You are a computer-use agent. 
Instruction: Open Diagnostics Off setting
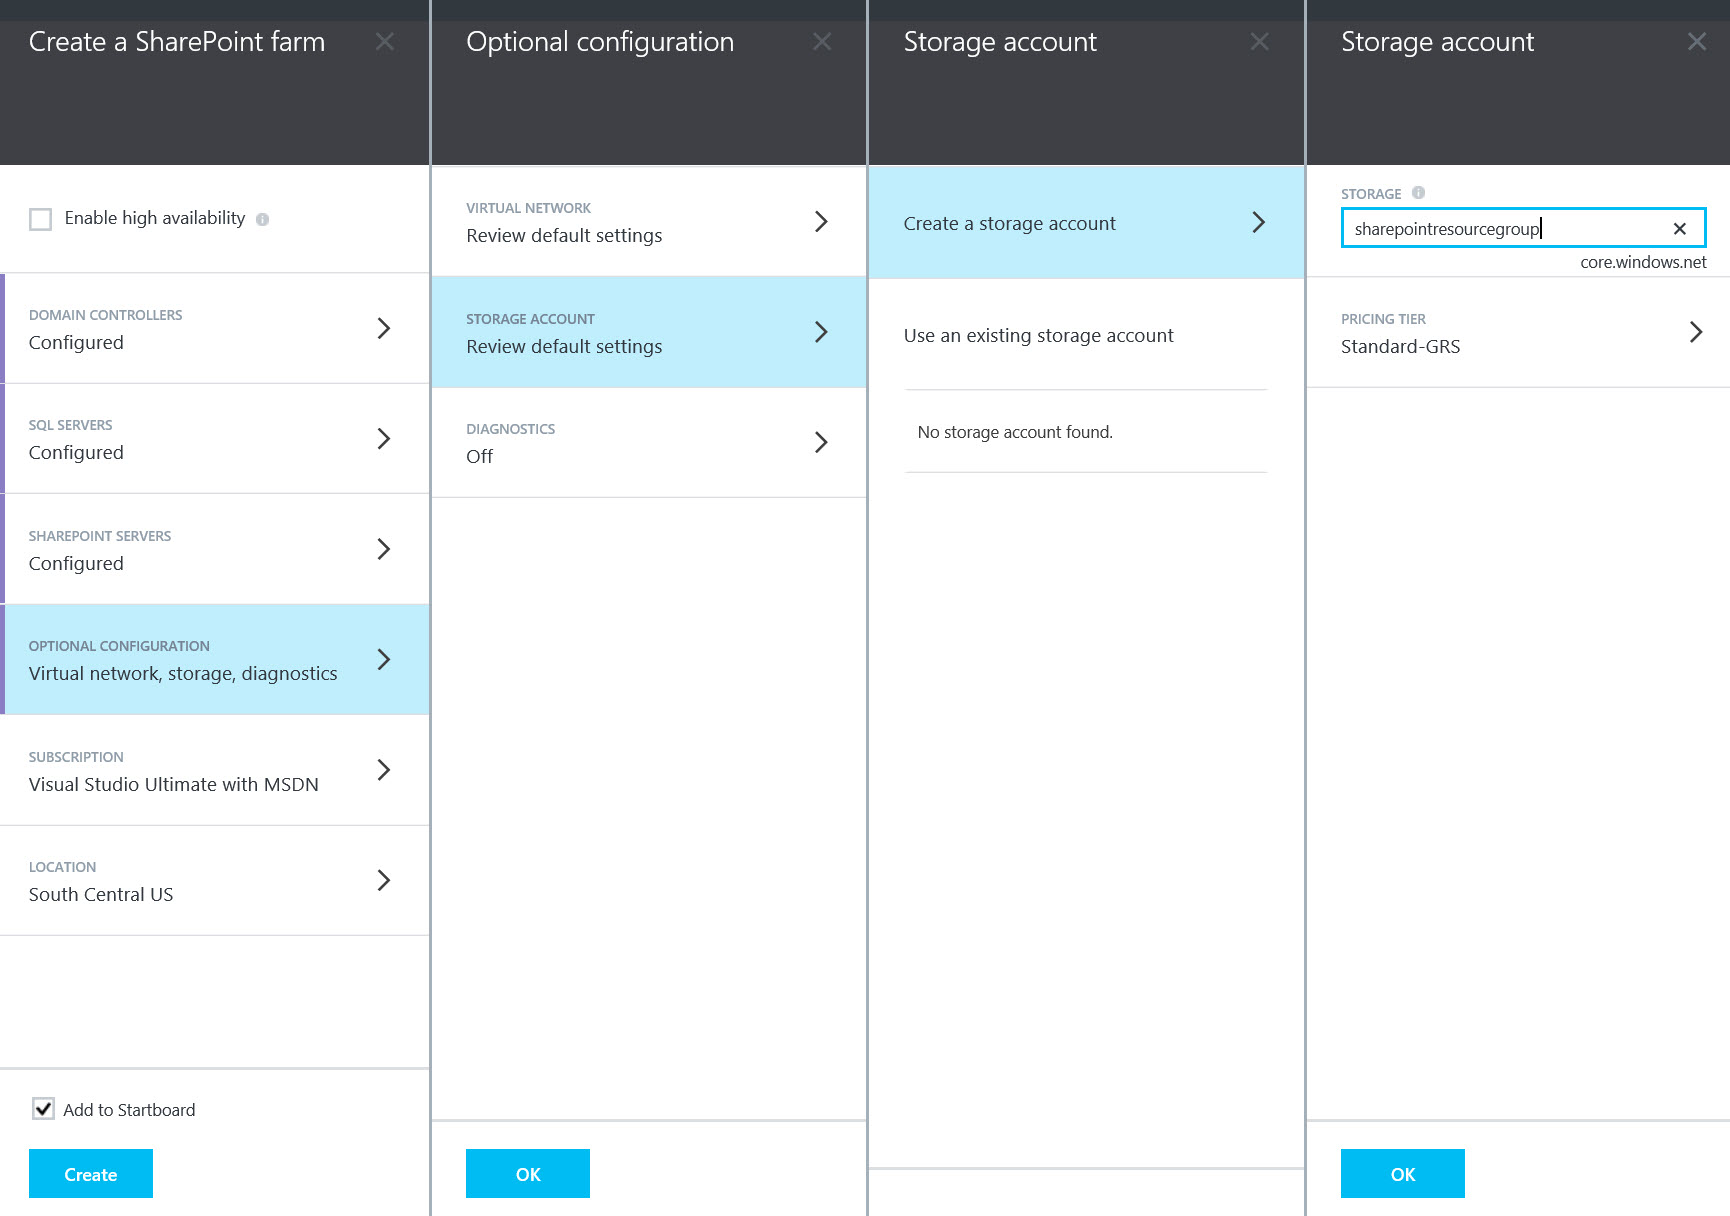[649, 443]
